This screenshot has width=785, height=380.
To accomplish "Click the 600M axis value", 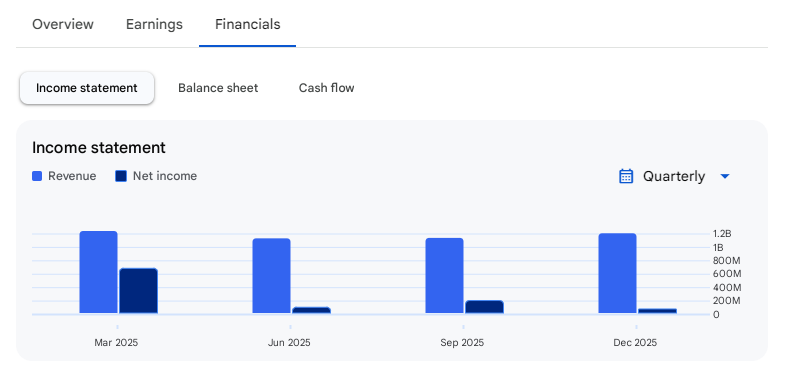I will click(726, 274).
